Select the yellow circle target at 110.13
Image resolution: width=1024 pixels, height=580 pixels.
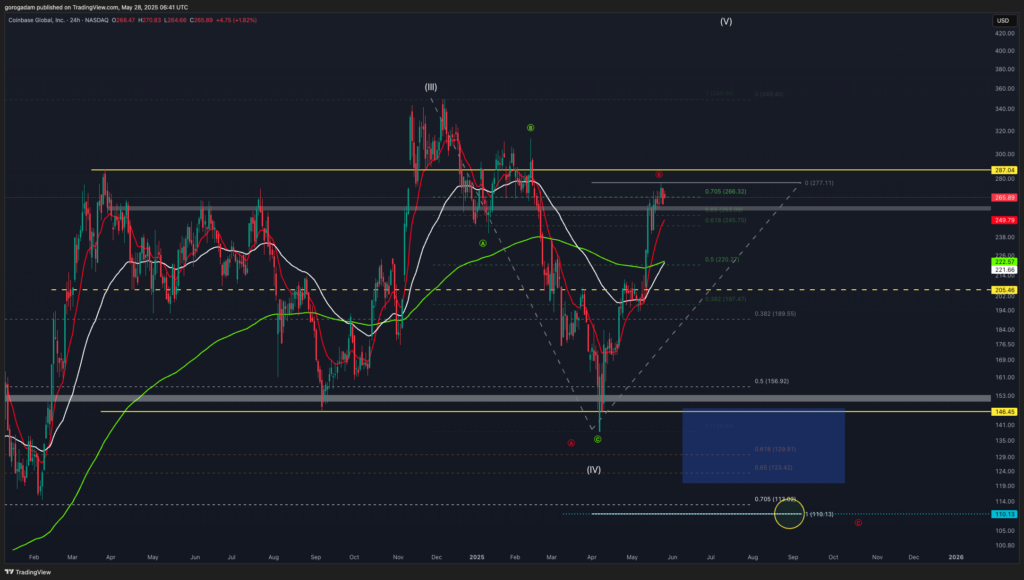(789, 514)
